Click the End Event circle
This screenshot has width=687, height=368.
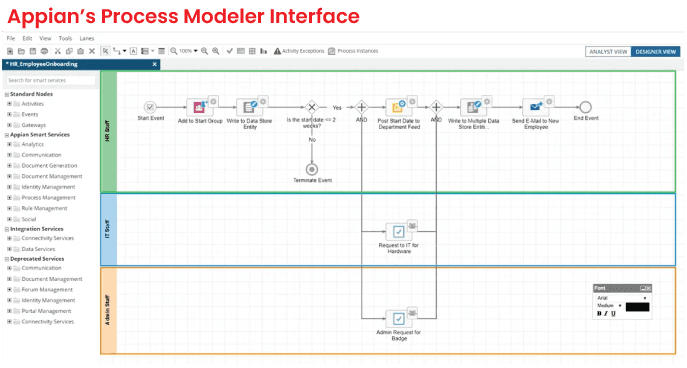click(x=586, y=107)
